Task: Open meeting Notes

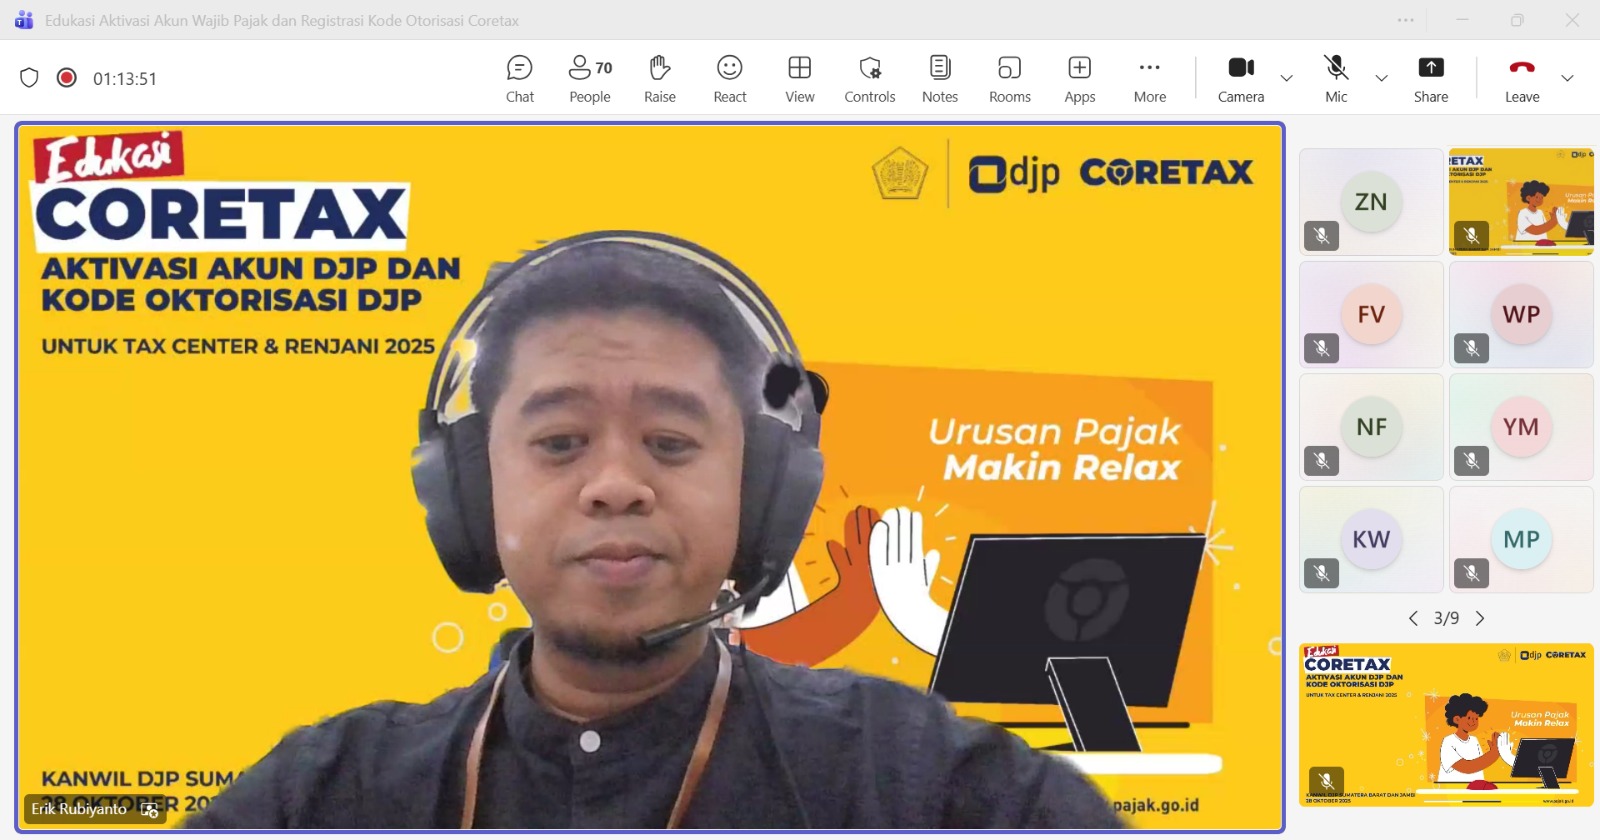Action: click(940, 79)
